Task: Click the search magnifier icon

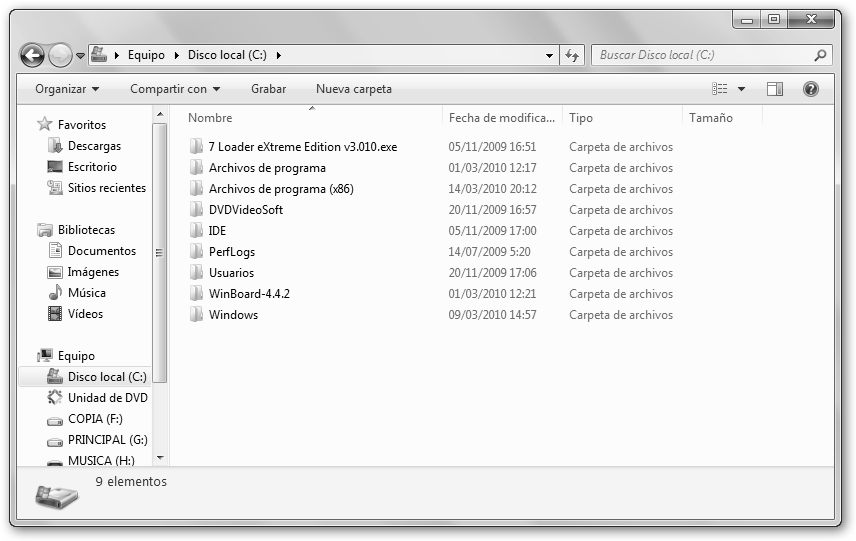Action: pyautogui.click(x=820, y=56)
